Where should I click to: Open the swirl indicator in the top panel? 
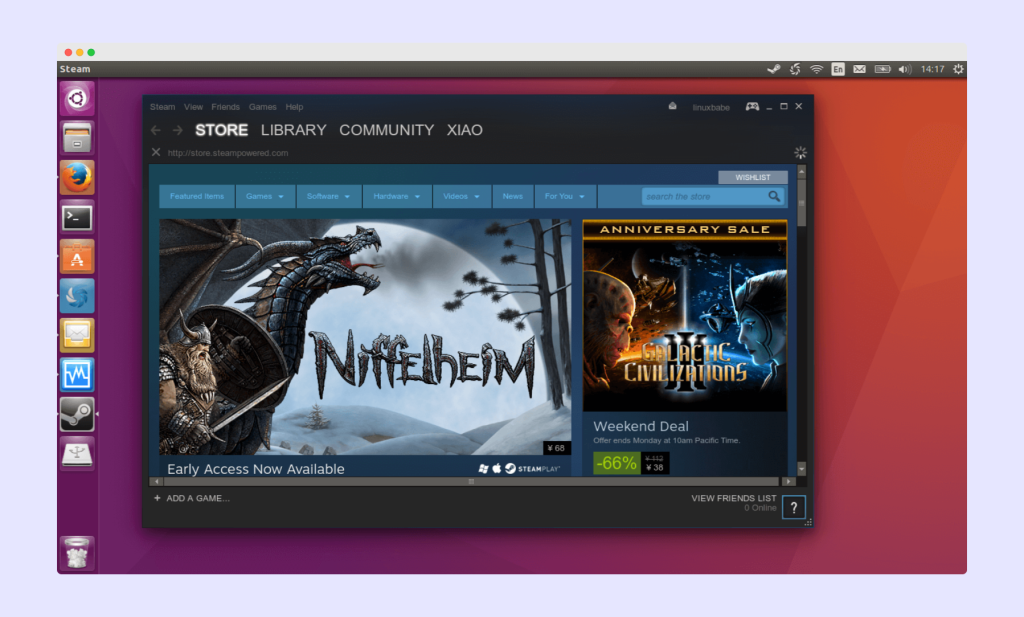pos(795,69)
